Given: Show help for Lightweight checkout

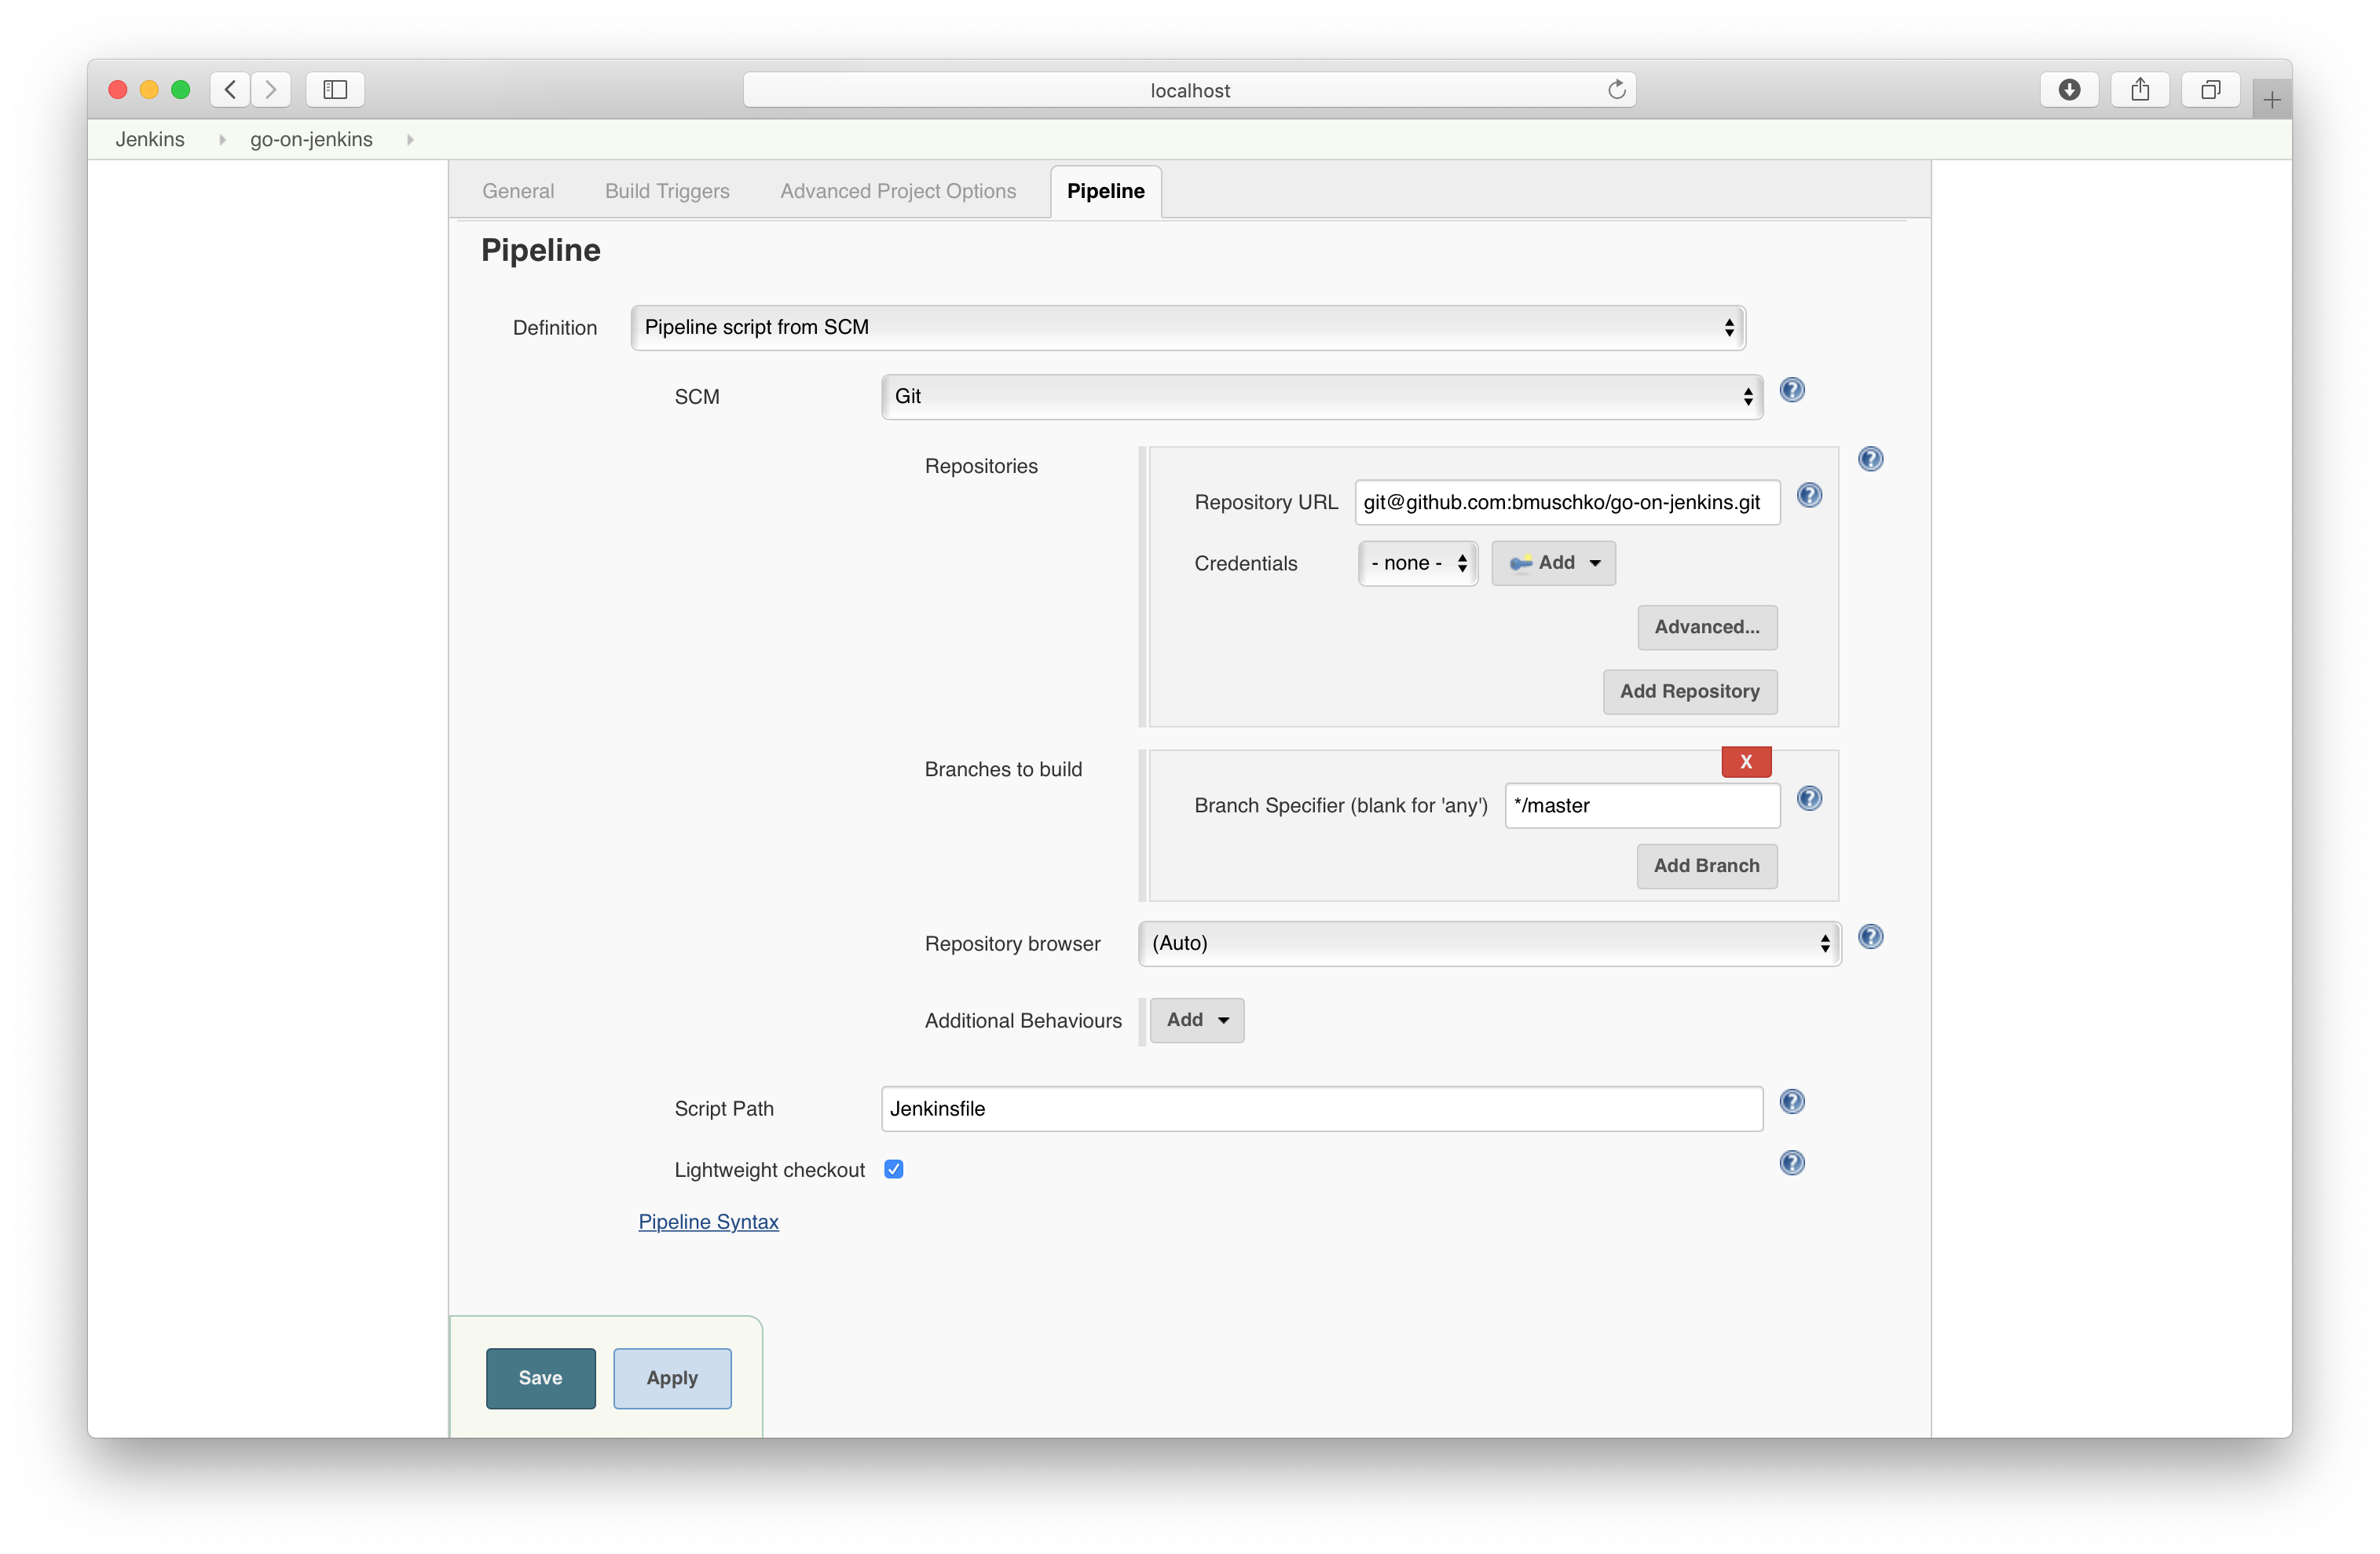Looking at the screenshot, I should point(1791,1162).
